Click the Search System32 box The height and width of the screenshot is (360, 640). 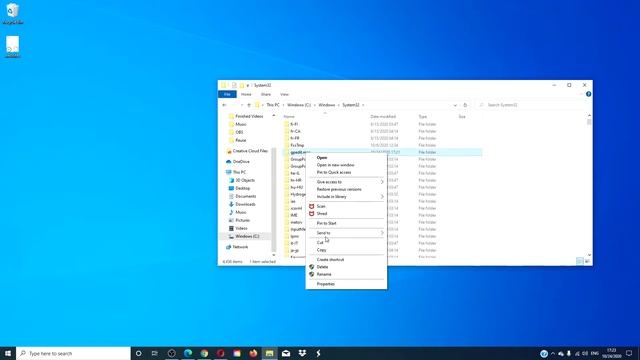coord(532,105)
